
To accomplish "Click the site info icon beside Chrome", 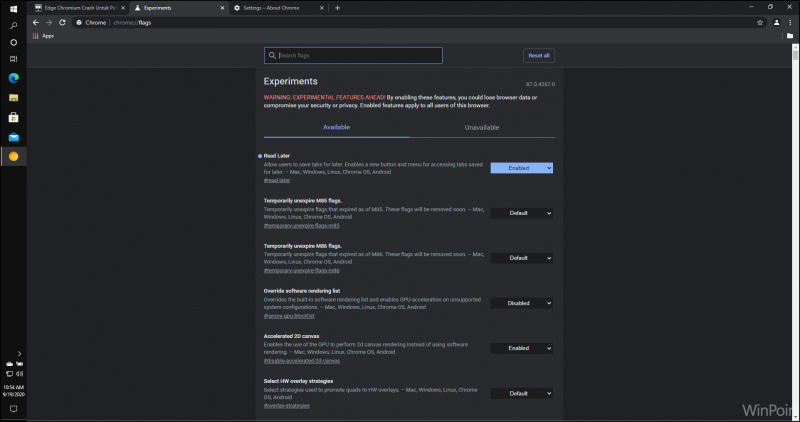I will coord(79,22).
